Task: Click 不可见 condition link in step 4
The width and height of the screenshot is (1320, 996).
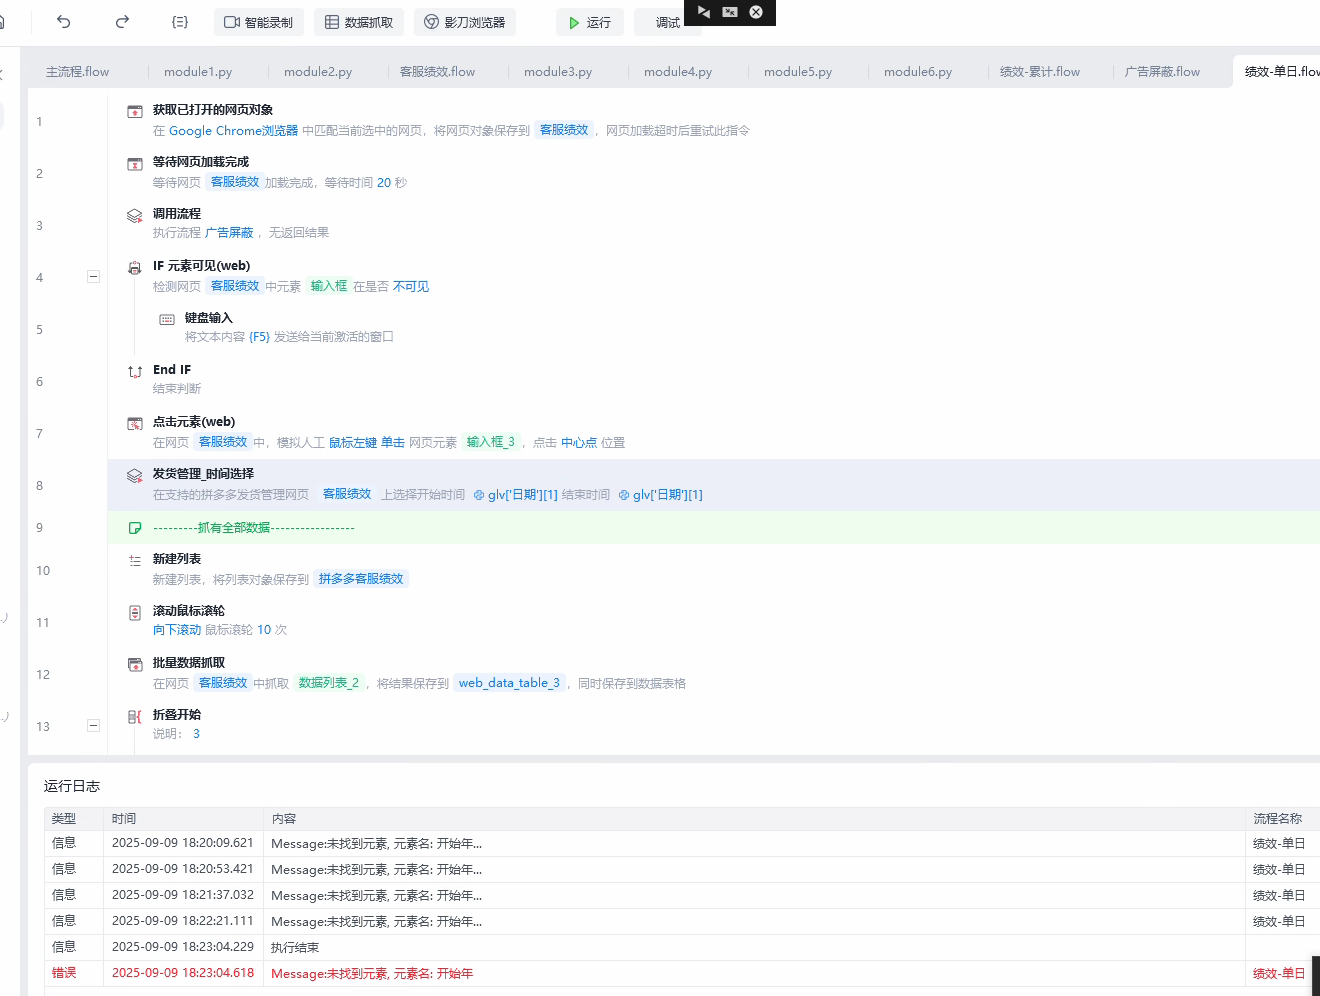Action: pos(411,287)
